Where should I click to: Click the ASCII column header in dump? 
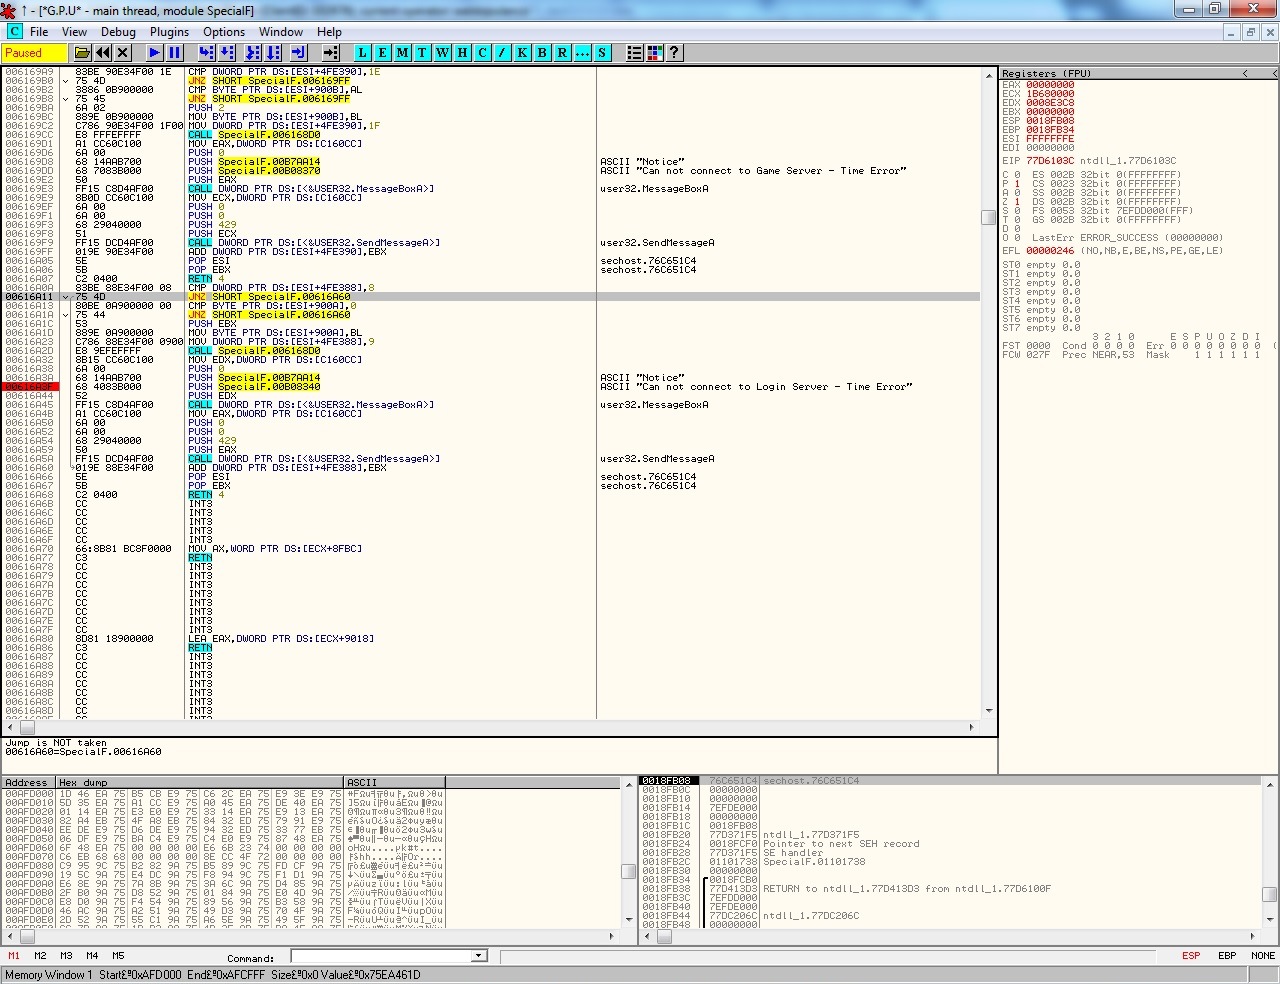(x=395, y=782)
